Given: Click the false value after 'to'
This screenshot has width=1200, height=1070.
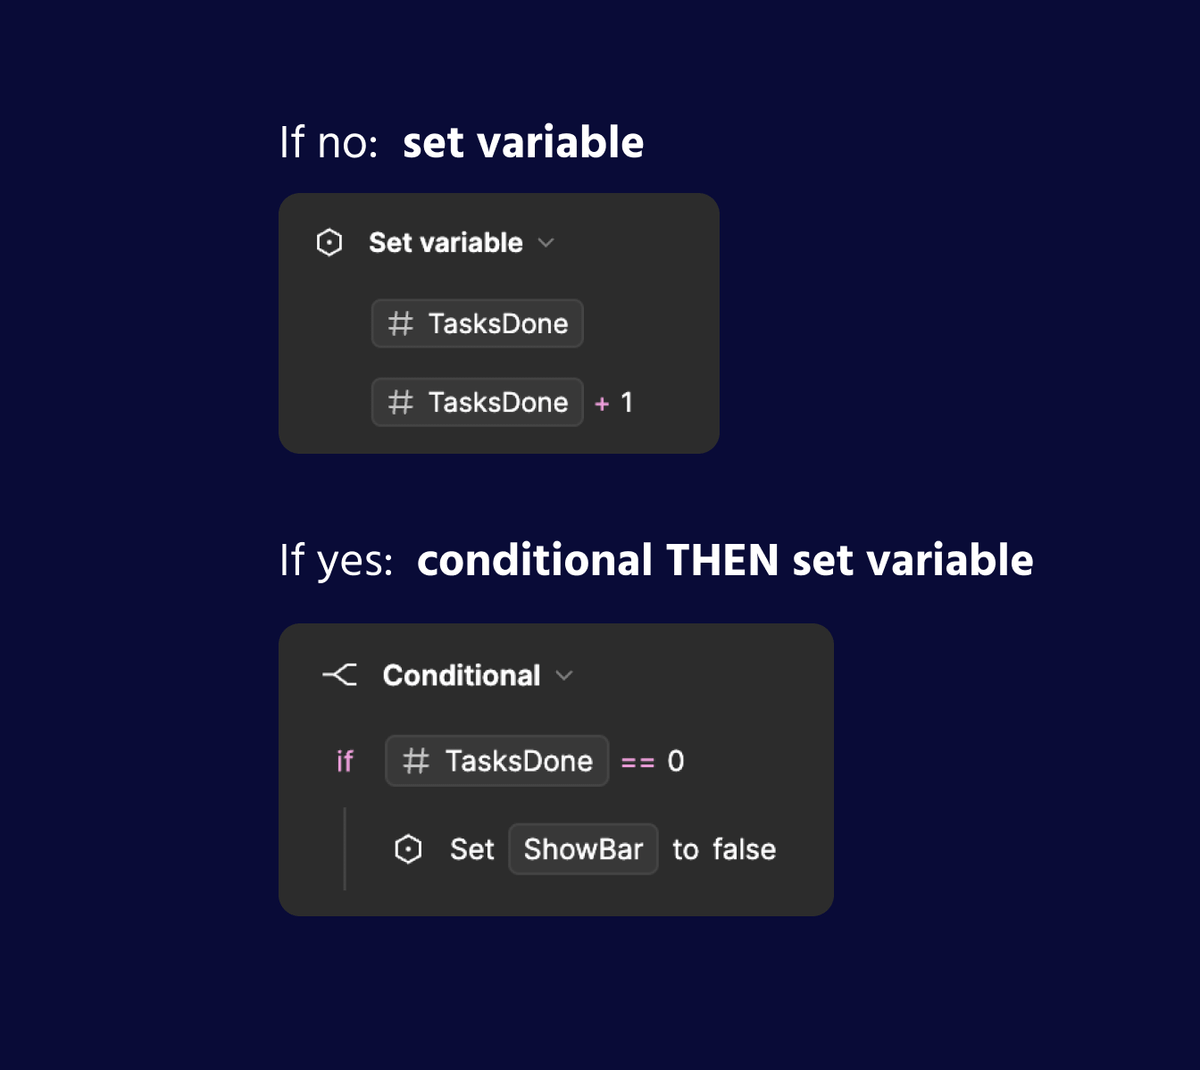Looking at the screenshot, I should point(744,849).
